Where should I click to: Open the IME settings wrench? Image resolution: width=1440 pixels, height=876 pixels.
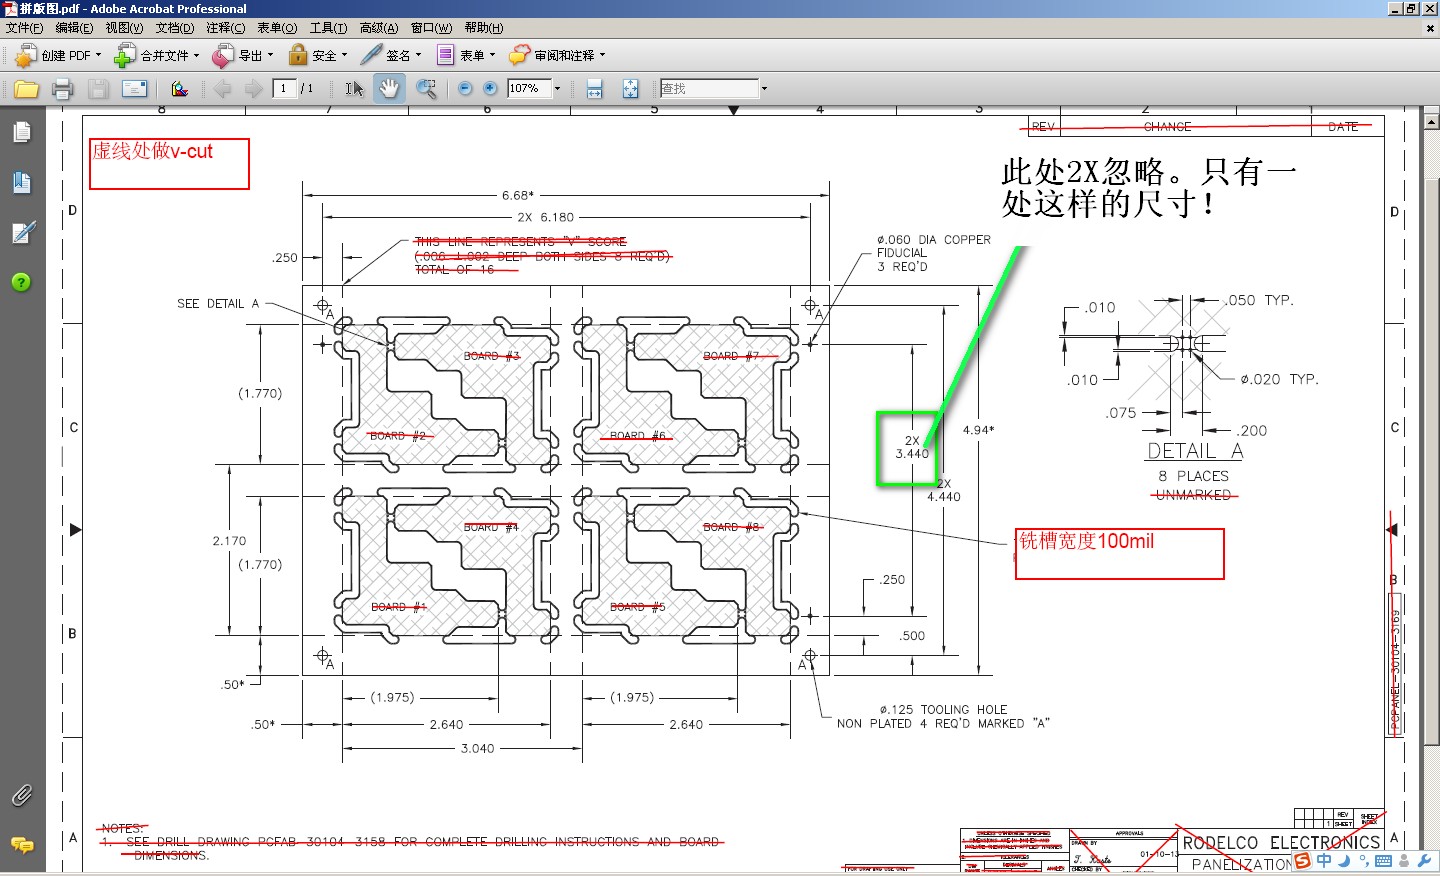pos(1424,861)
